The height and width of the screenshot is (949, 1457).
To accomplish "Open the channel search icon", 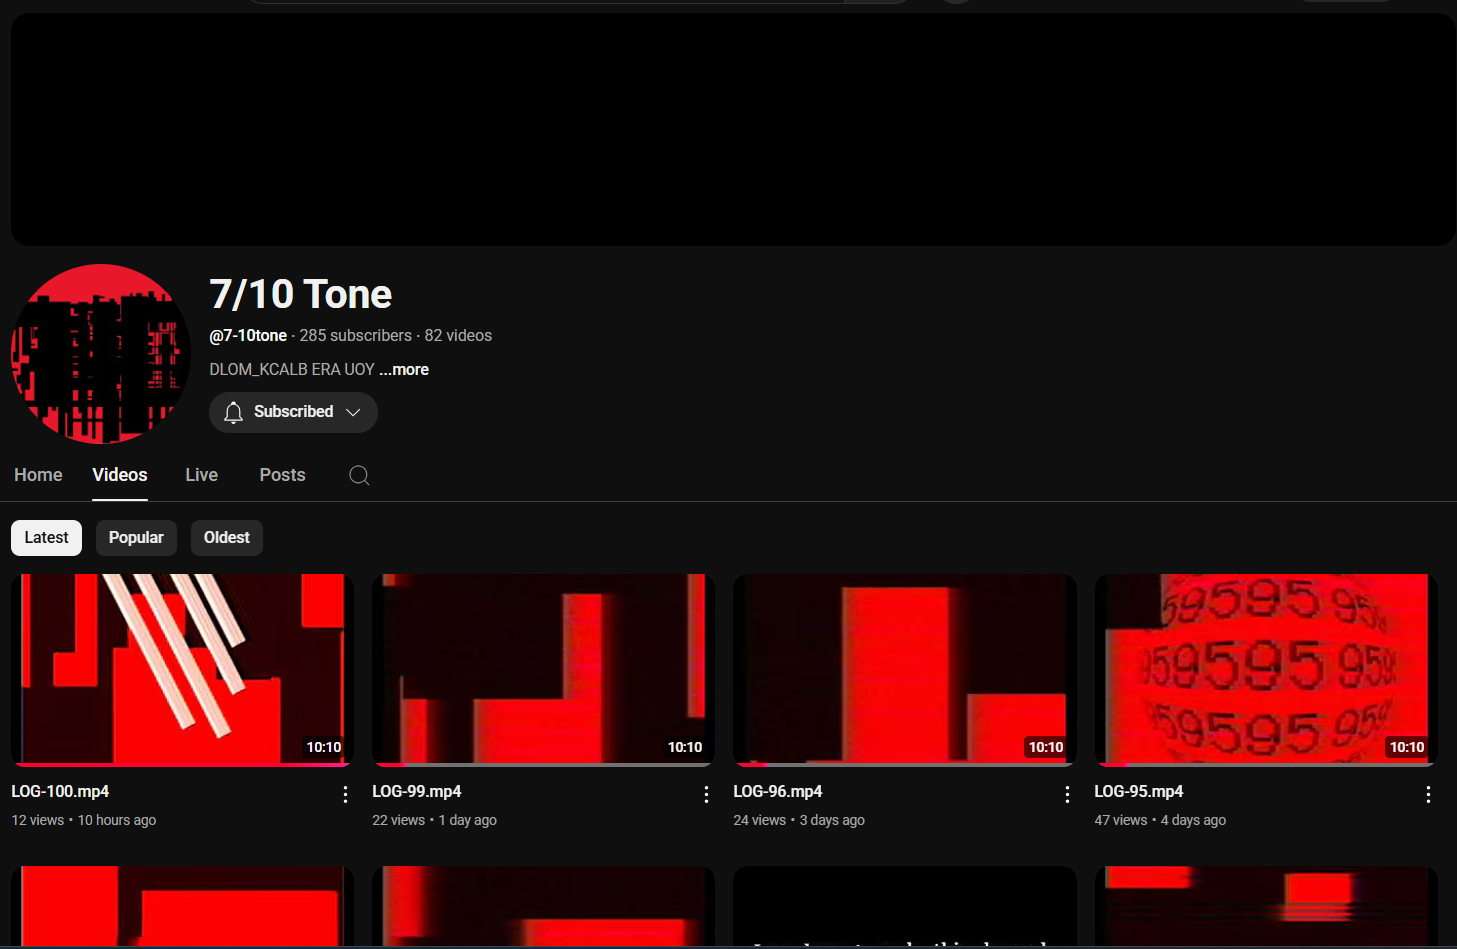I will 359,475.
